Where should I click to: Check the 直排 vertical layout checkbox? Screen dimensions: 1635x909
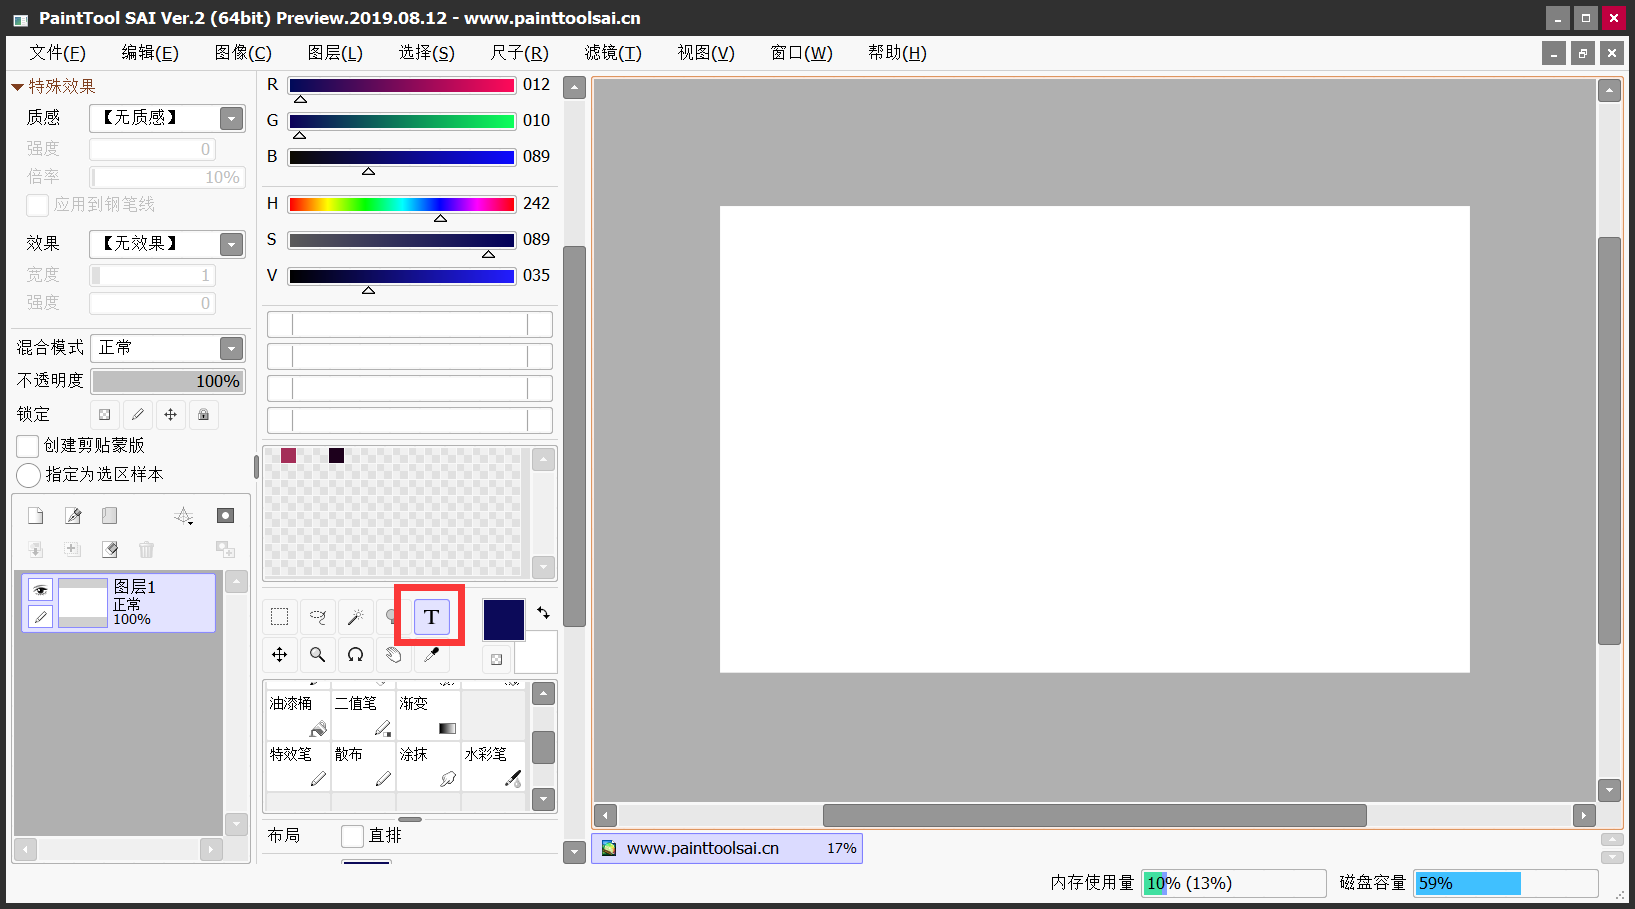coord(352,836)
